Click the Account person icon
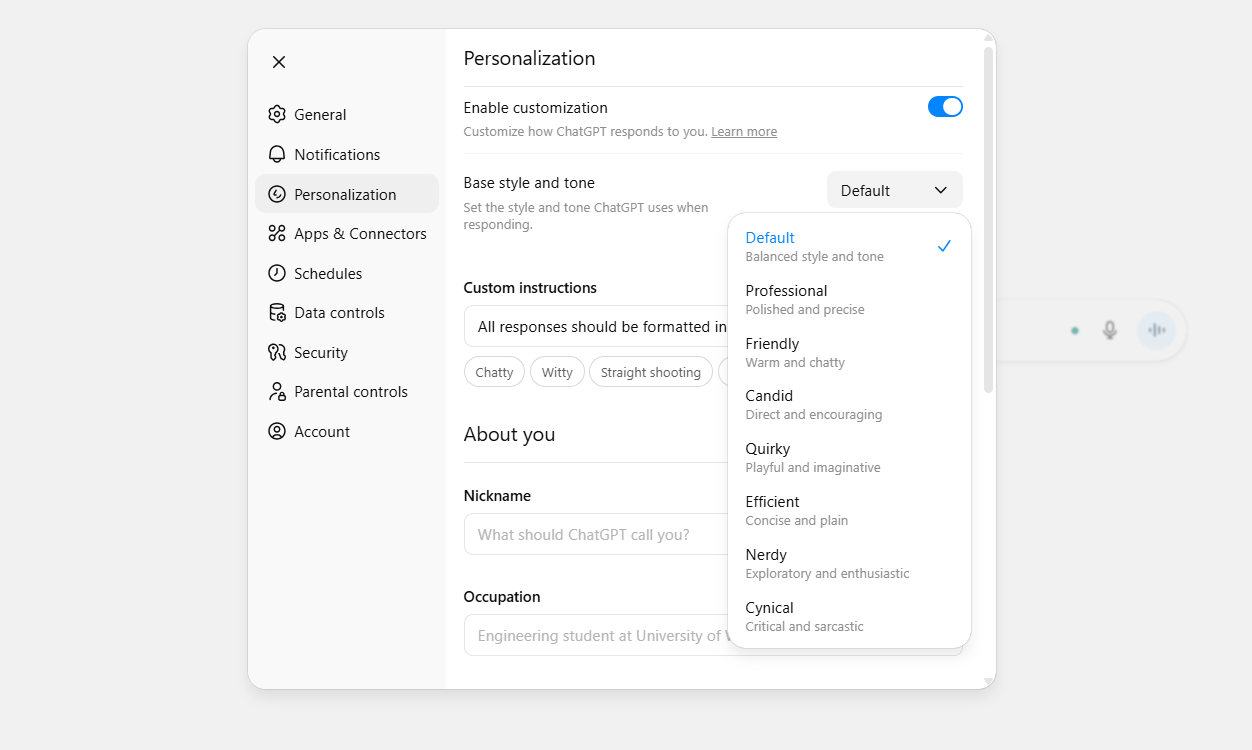Image resolution: width=1252 pixels, height=750 pixels. tap(277, 431)
